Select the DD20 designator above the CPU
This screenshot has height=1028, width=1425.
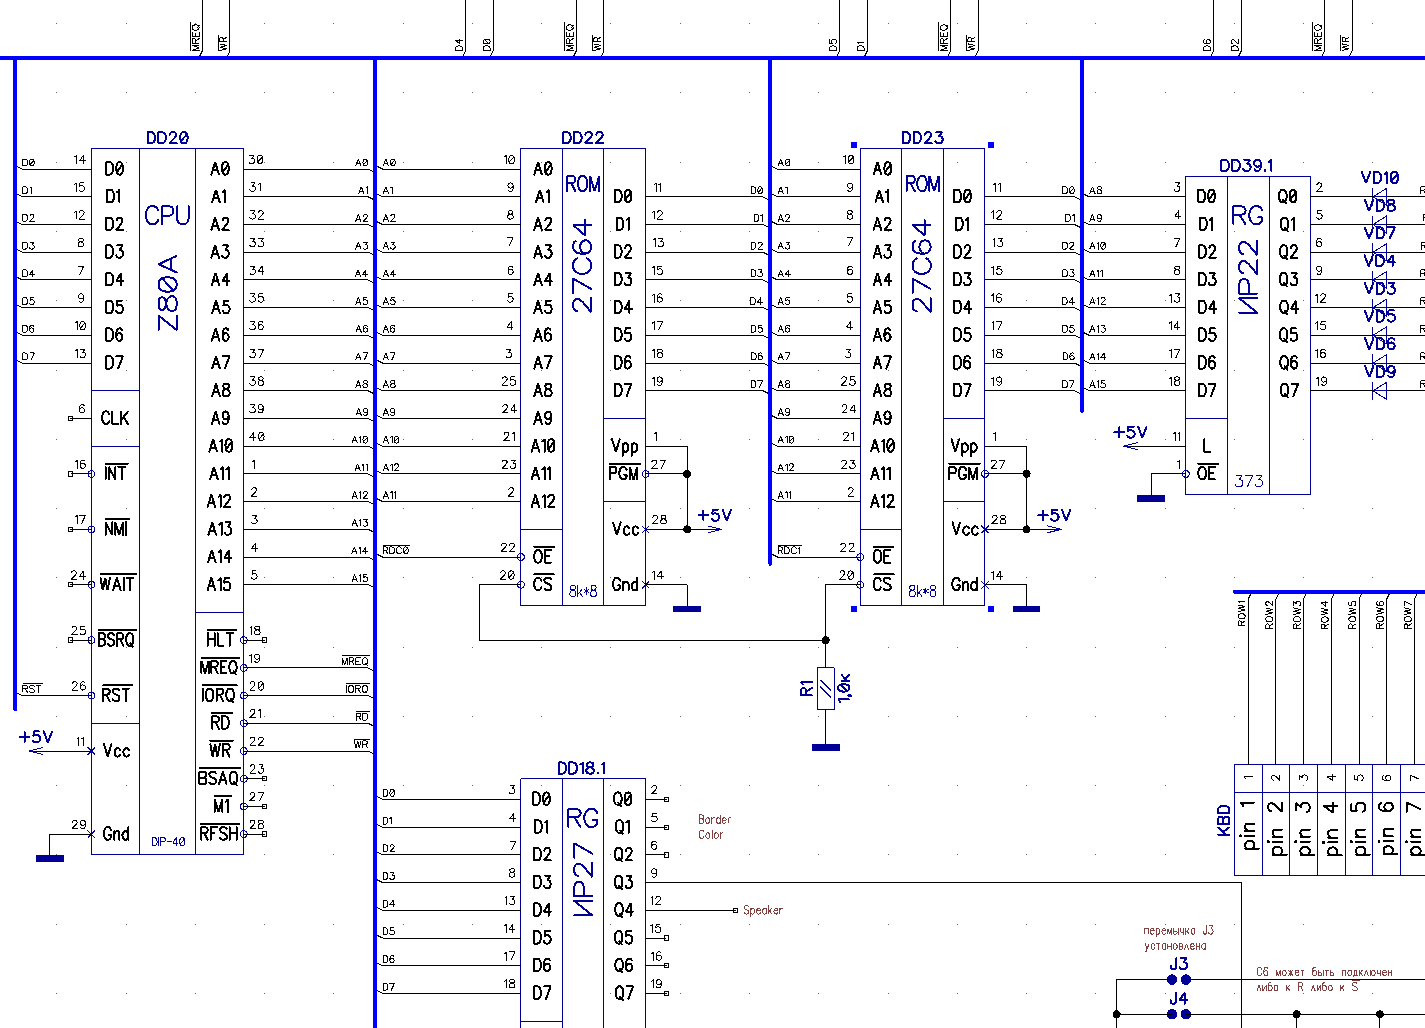(x=167, y=138)
